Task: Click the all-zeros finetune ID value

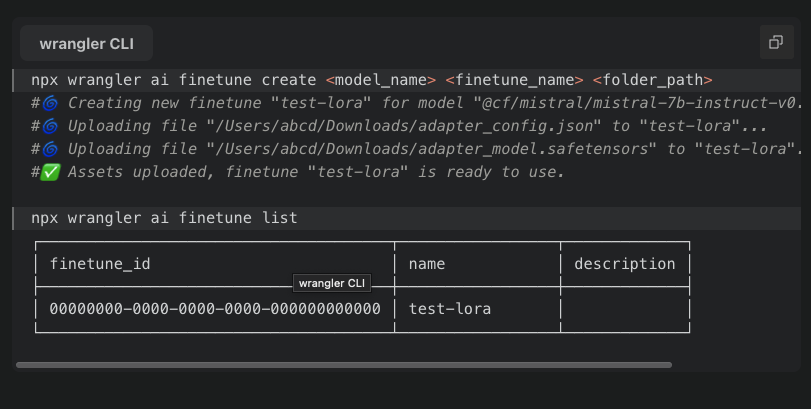Action: click(215, 309)
